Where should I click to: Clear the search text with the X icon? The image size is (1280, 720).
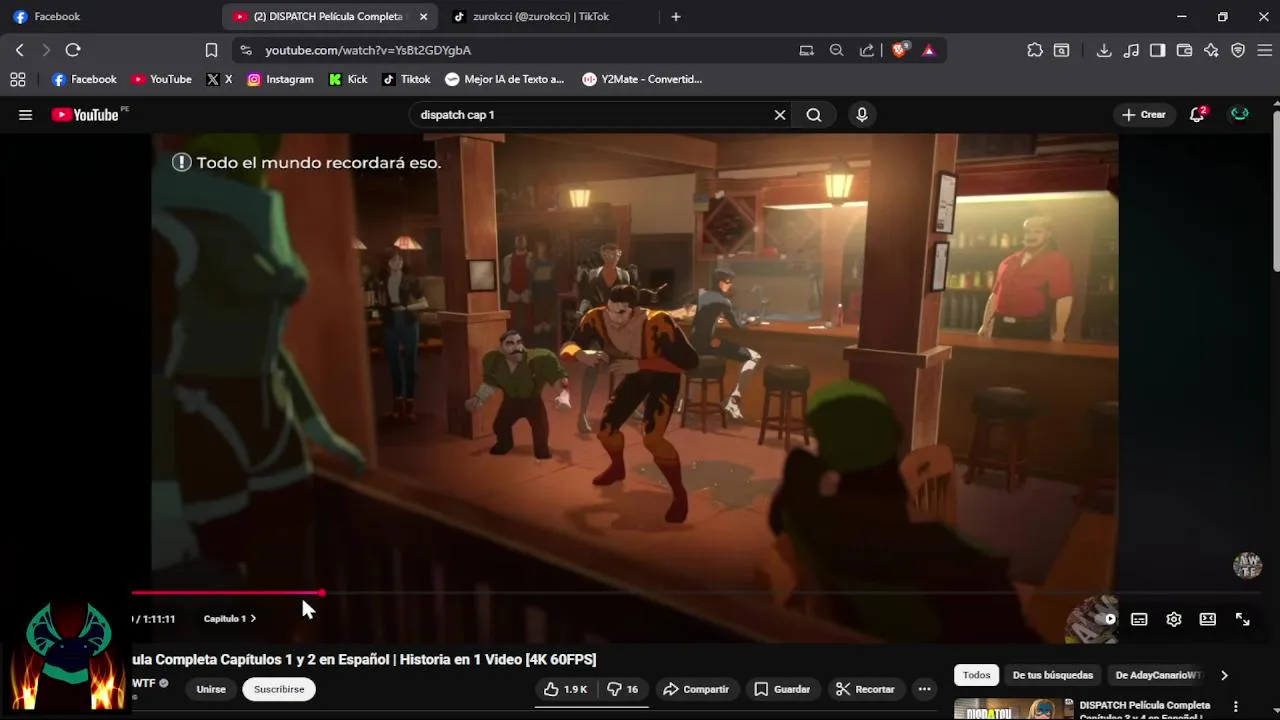click(x=780, y=115)
